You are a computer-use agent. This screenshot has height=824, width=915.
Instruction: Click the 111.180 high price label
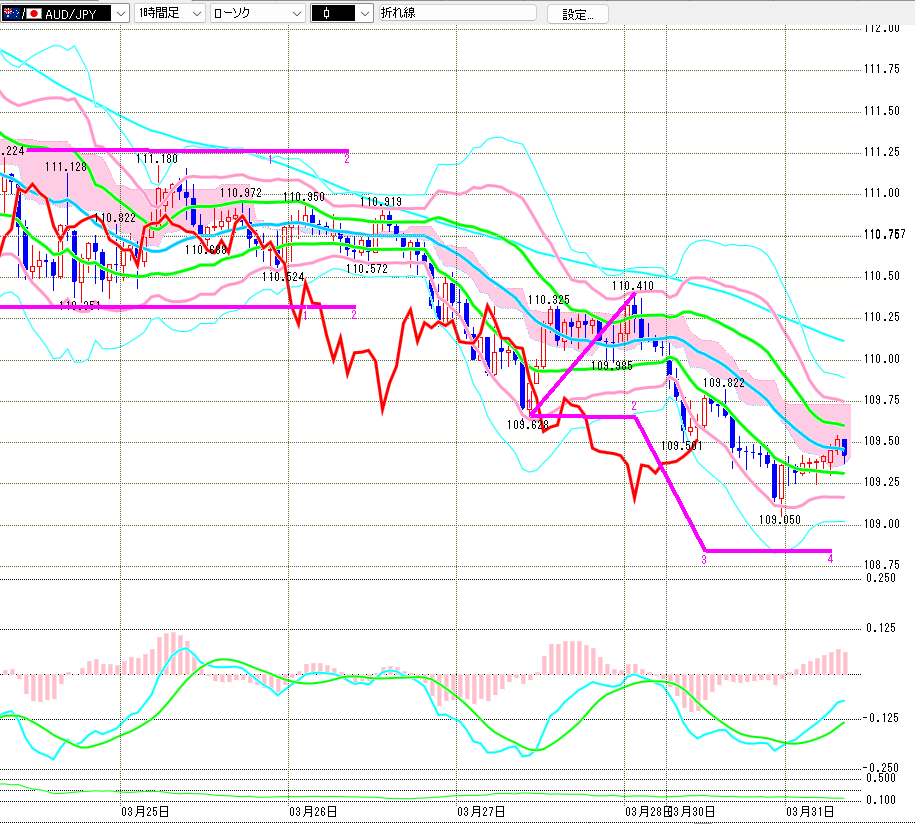157,158
